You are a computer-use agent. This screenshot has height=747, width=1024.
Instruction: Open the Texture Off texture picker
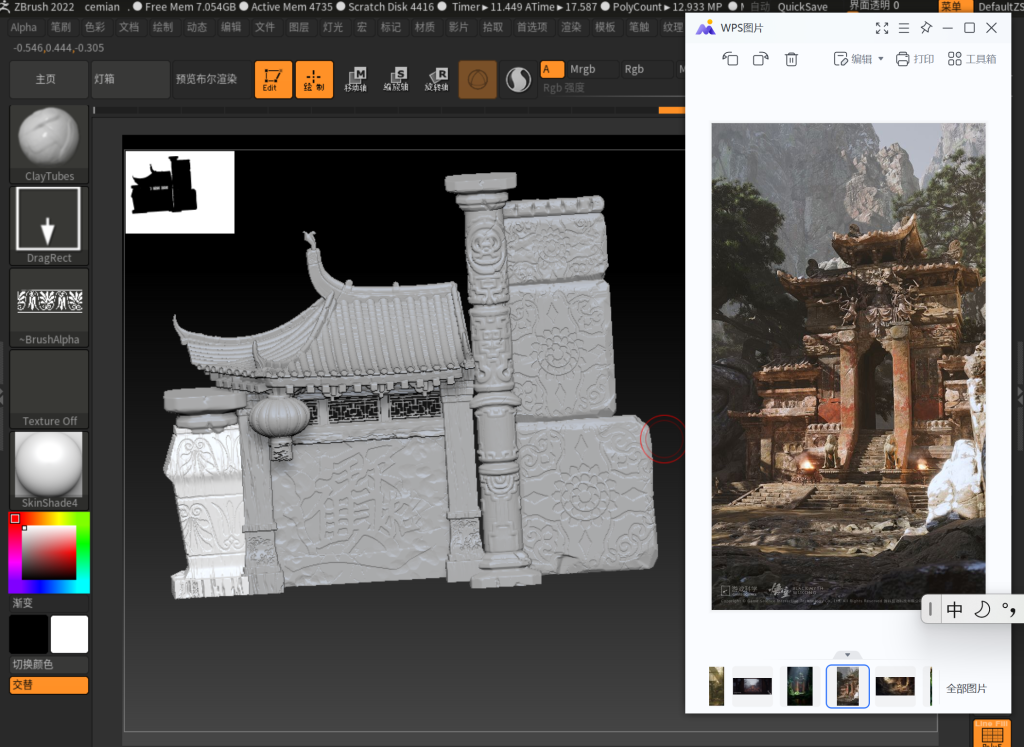pyautogui.click(x=49, y=389)
